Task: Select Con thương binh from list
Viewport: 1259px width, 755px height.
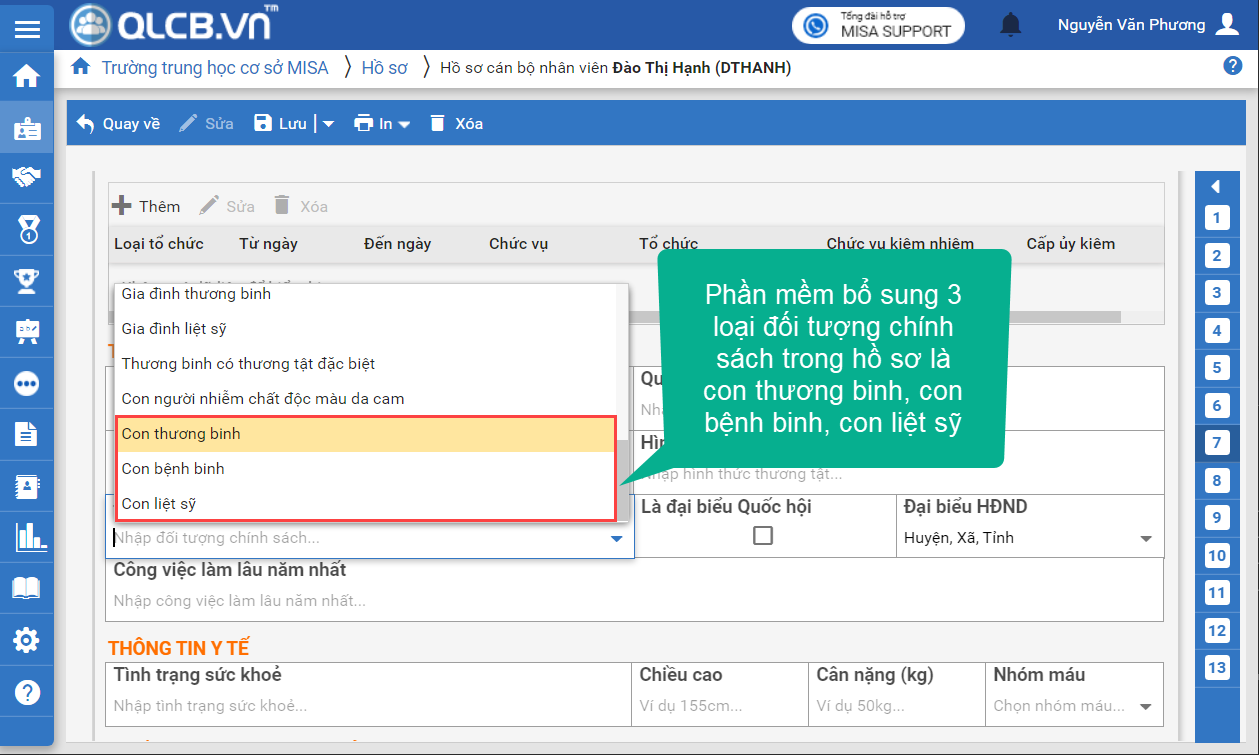Action: 365,434
